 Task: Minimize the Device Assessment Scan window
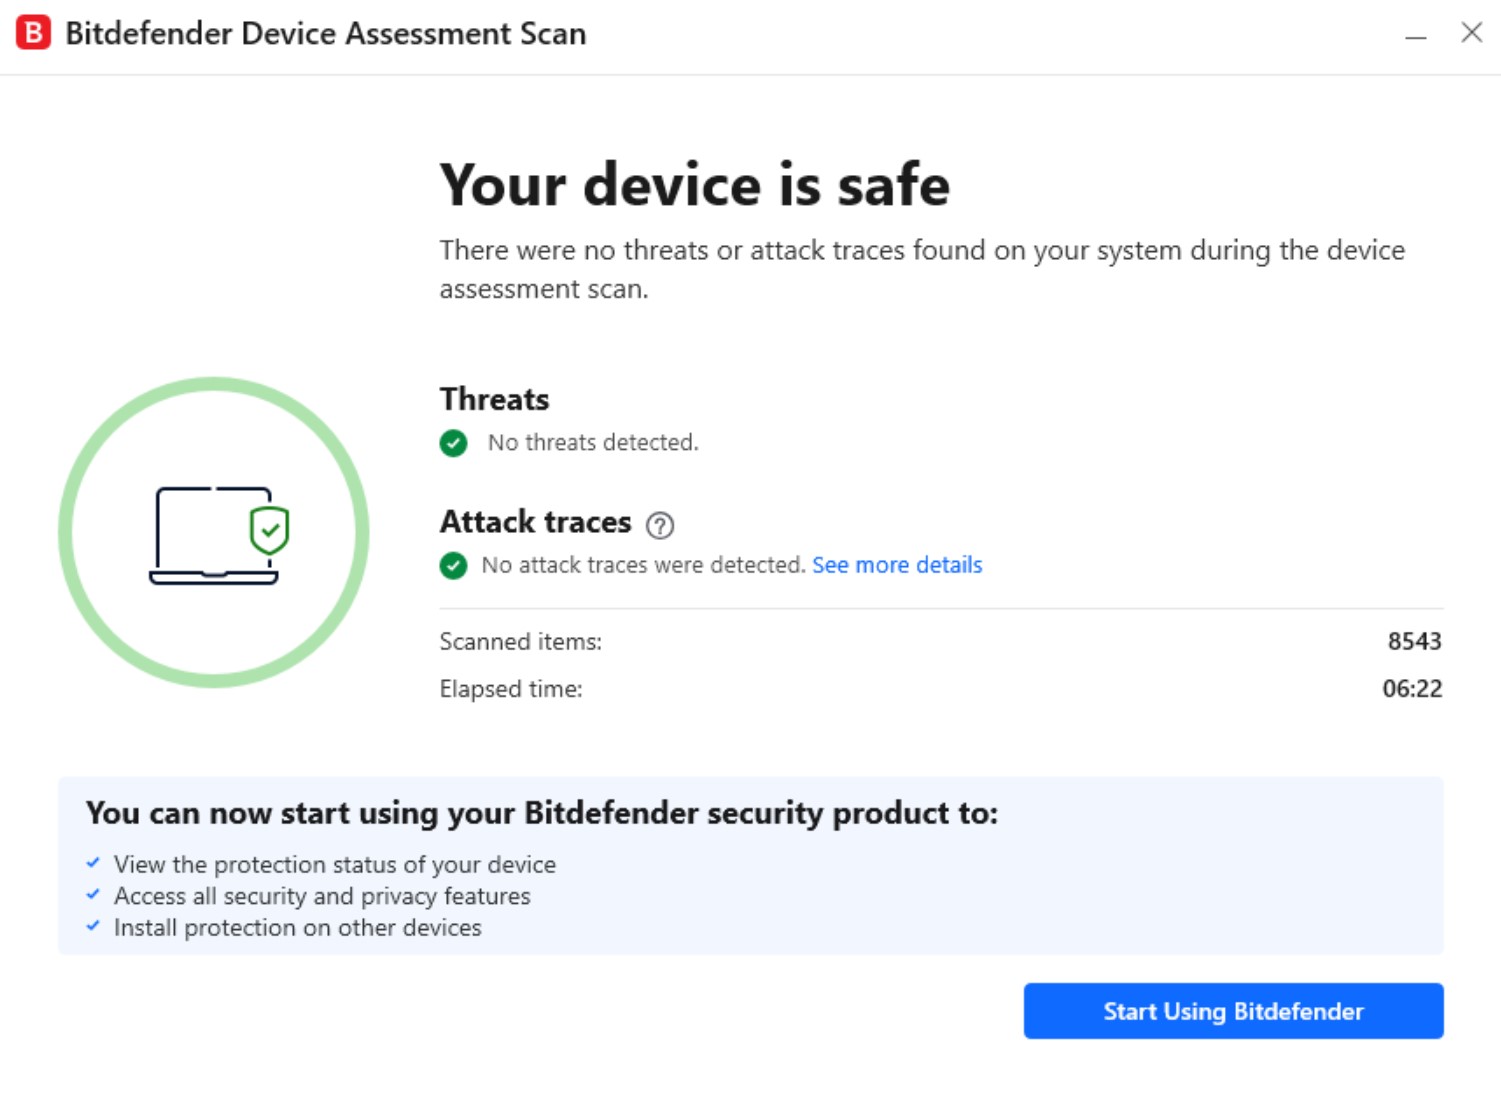click(x=1415, y=35)
